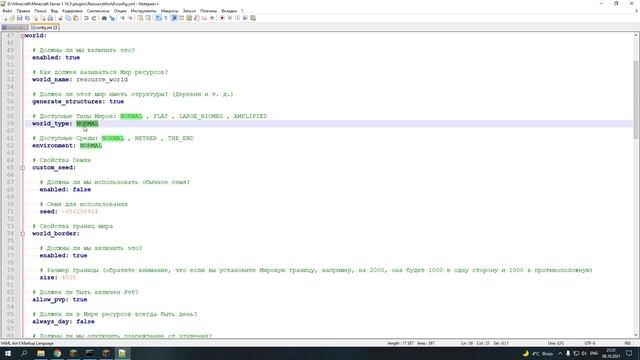
Task: Click the 'resource_world' value text
Action: click(102, 80)
